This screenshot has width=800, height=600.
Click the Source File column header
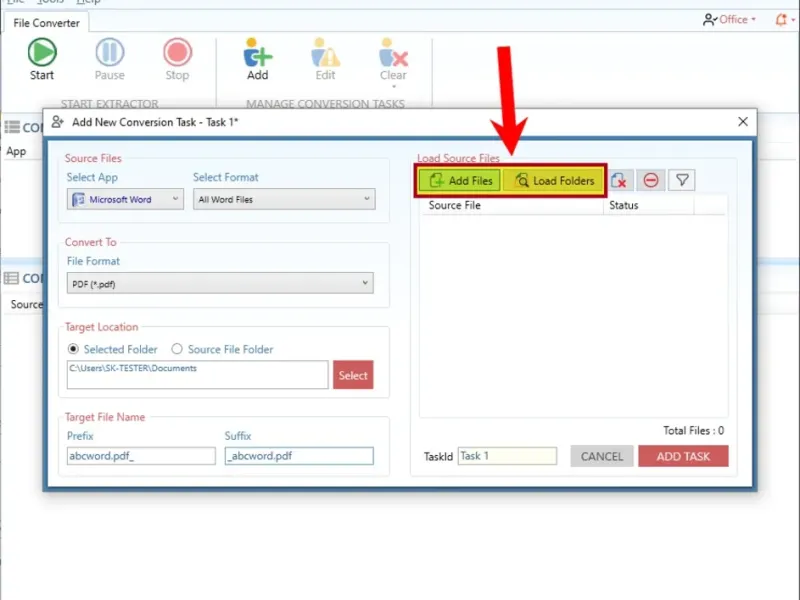tap(455, 205)
